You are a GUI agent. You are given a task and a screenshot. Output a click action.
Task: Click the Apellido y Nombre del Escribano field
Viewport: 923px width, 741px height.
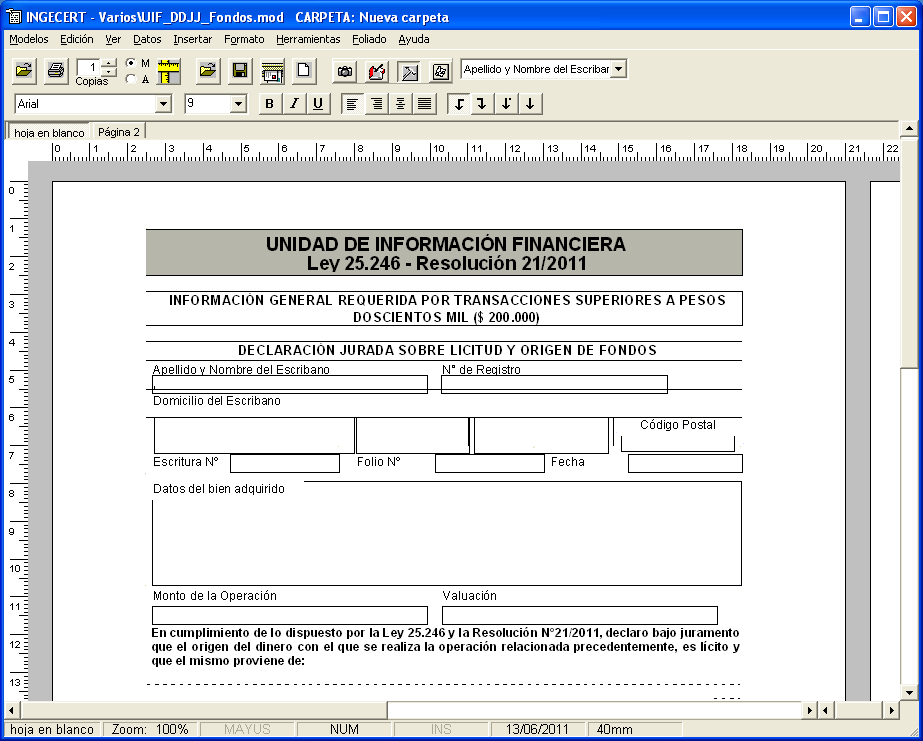point(290,384)
